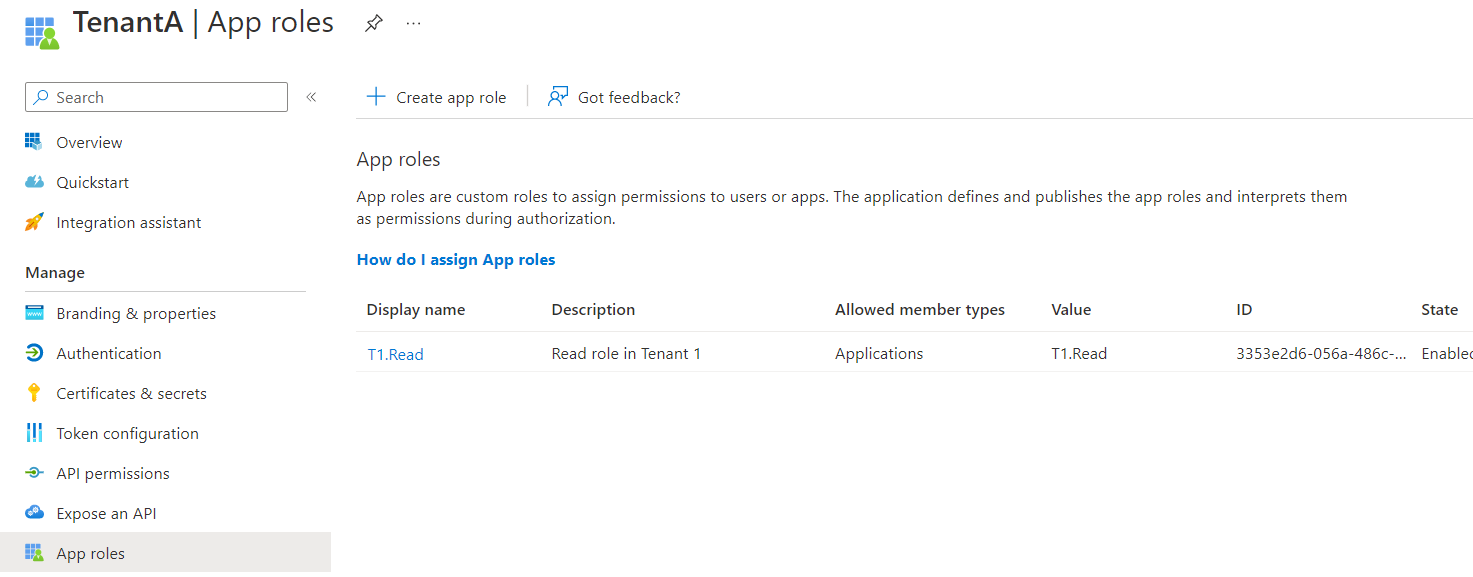Image resolution: width=1473 pixels, height=577 pixels.
Task: Click the Got feedback? label
Action: click(629, 97)
